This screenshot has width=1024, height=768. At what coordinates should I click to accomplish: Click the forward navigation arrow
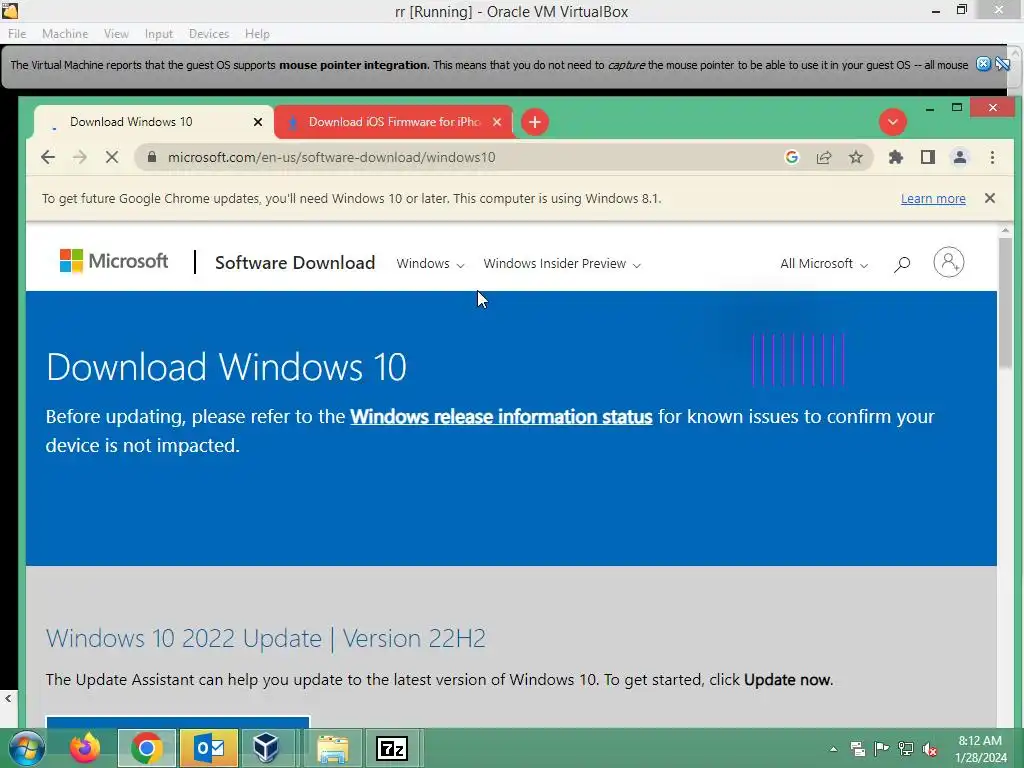coord(80,157)
